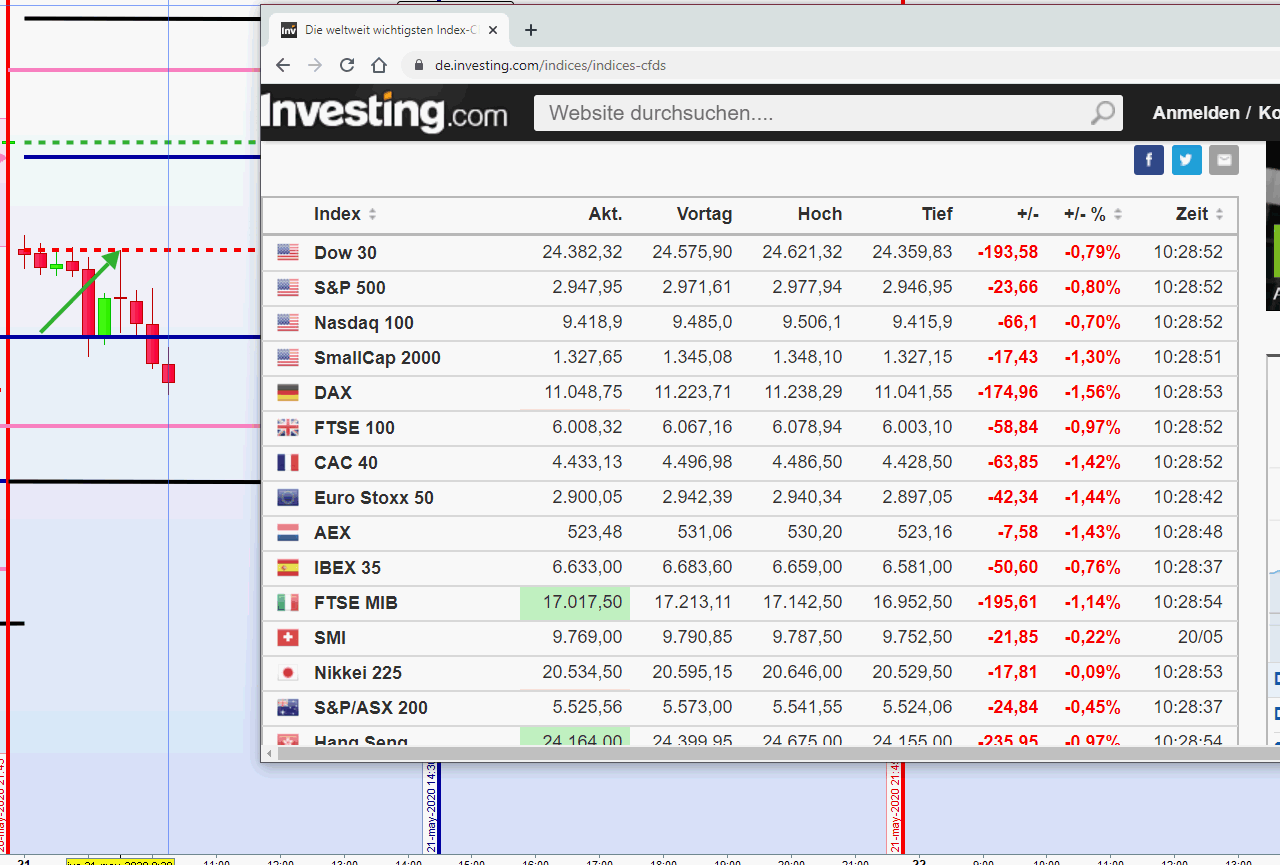
Task: Share page via Facebook icon
Action: point(1148,160)
